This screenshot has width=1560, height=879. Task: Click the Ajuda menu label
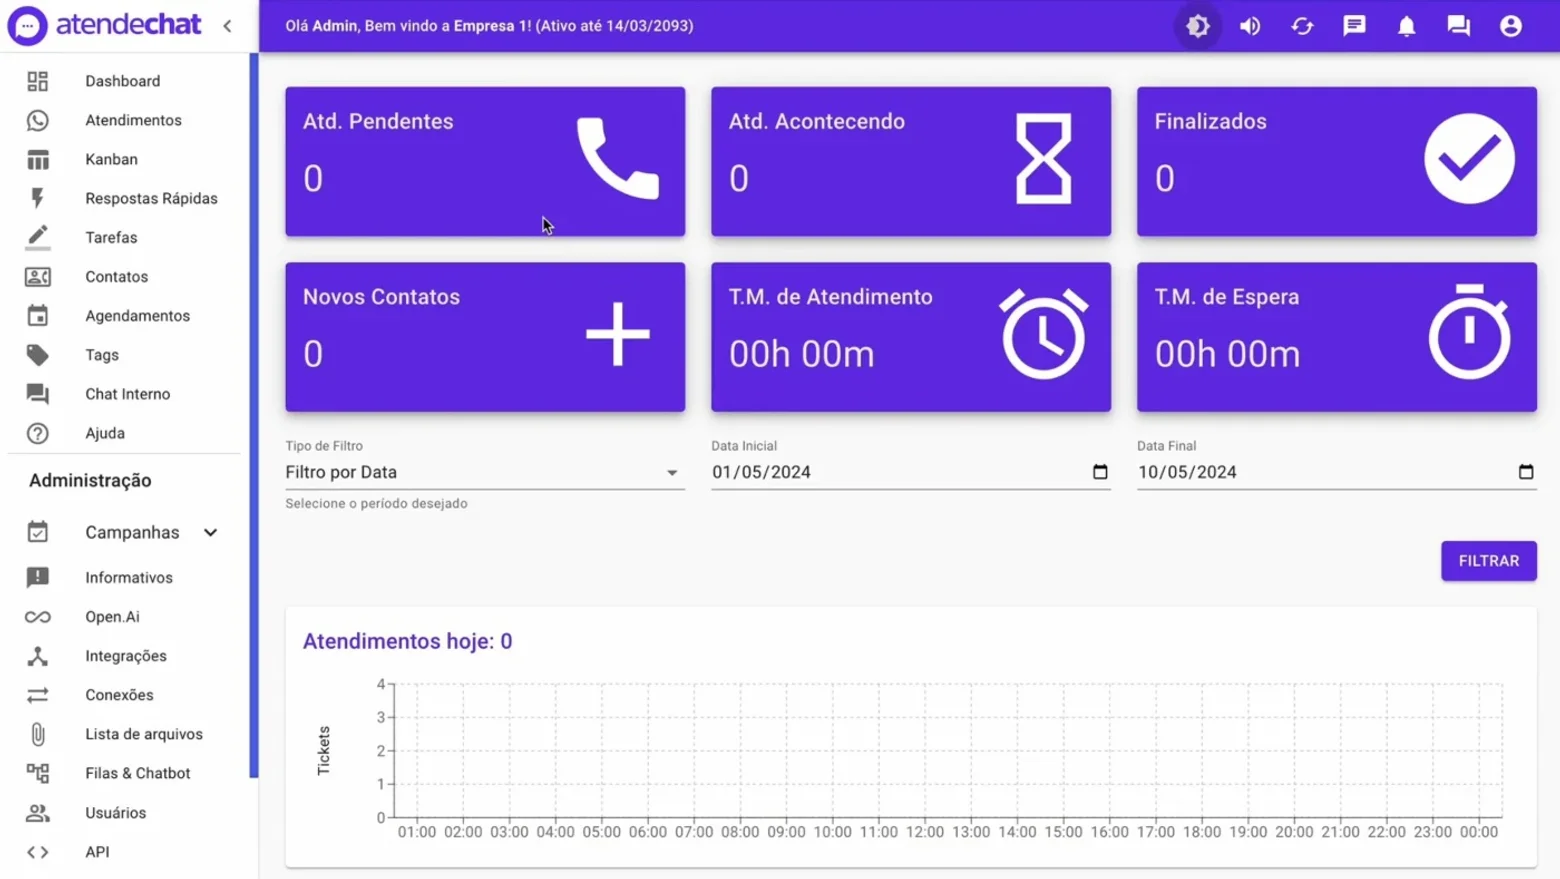tap(105, 433)
